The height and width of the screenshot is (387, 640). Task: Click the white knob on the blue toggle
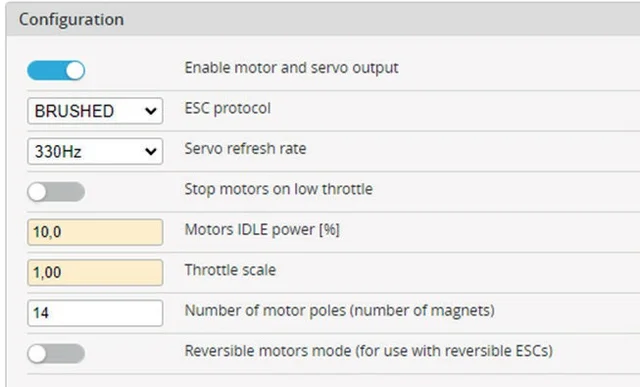(x=75, y=71)
